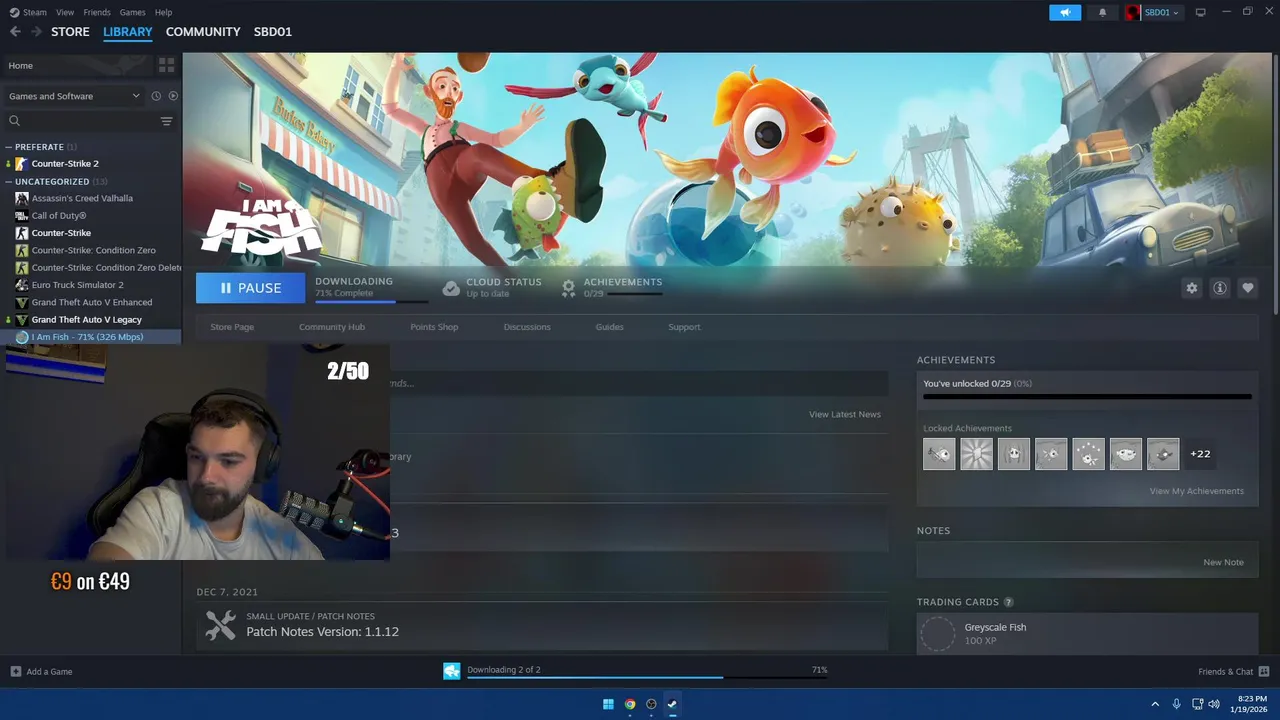Click the download fish thumbnail in bottom bar
Image resolution: width=1280 pixels, height=720 pixels.
452,671
